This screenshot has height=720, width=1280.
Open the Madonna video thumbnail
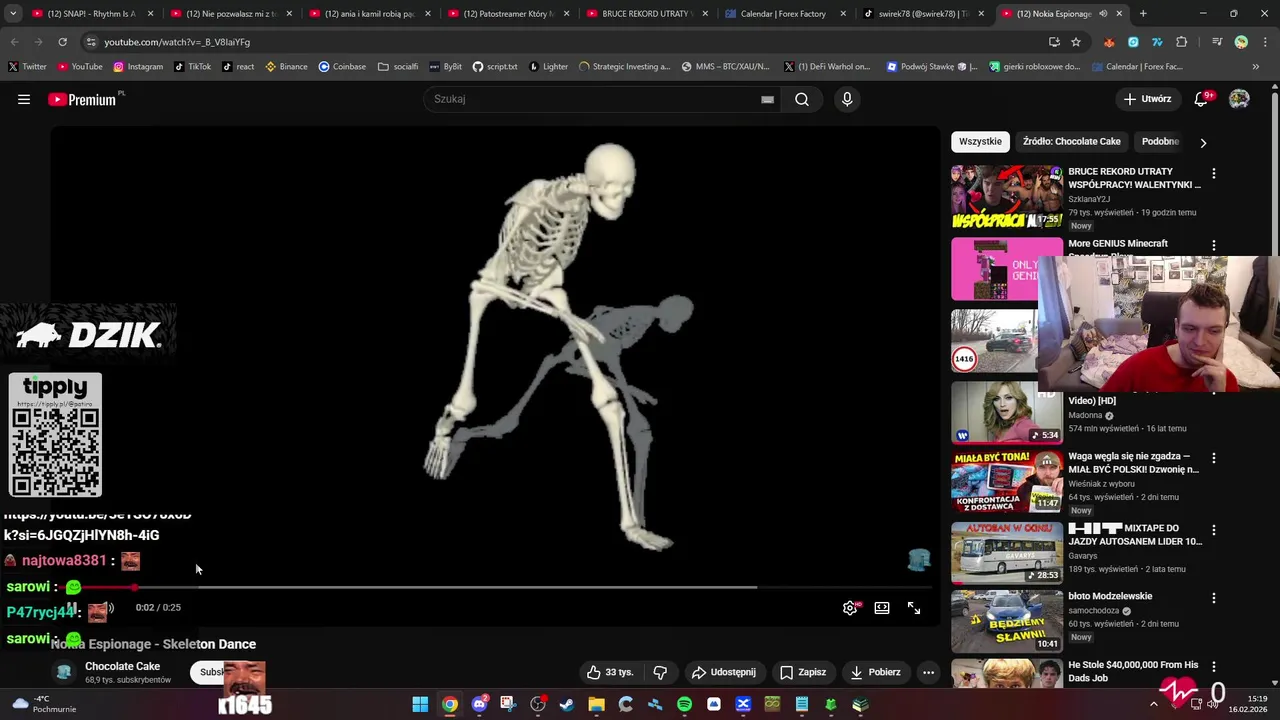click(x=1006, y=412)
